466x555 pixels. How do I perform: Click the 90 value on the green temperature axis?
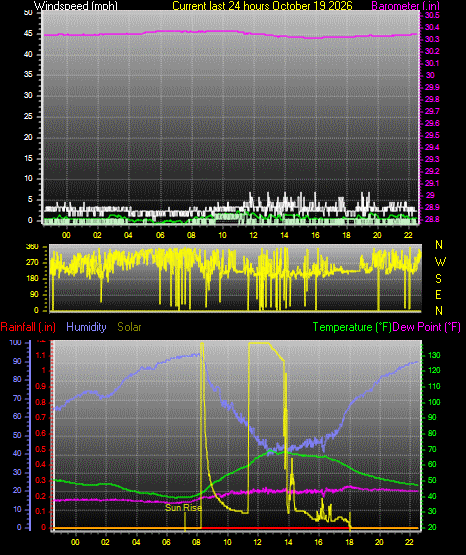point(432,418)
